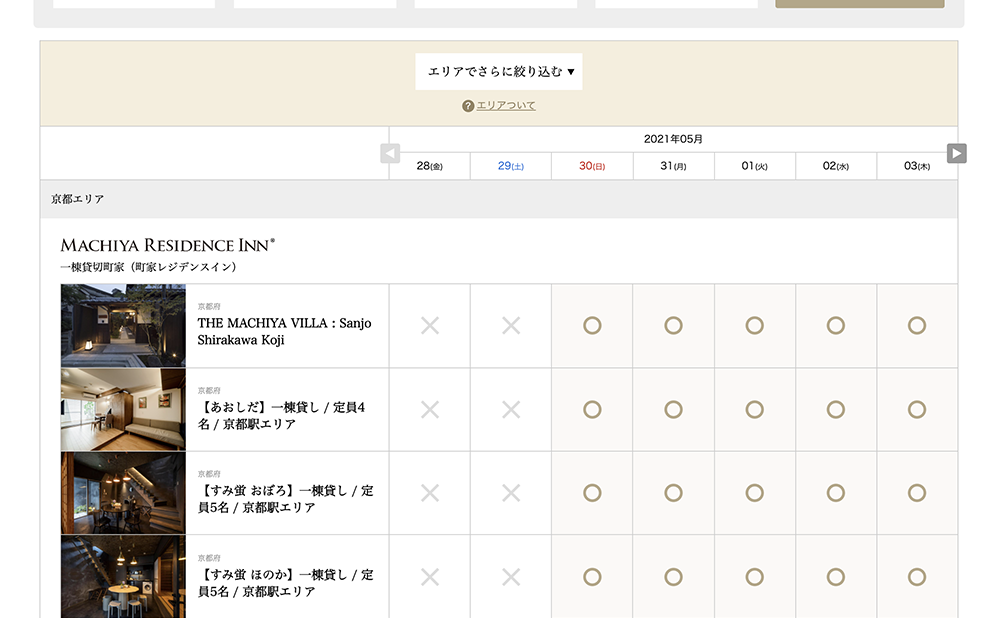Click the THE MACHIYA VILLA entrance photo thumbnail
Viewport: 1000px width, 618px height.
coord(122,326)
